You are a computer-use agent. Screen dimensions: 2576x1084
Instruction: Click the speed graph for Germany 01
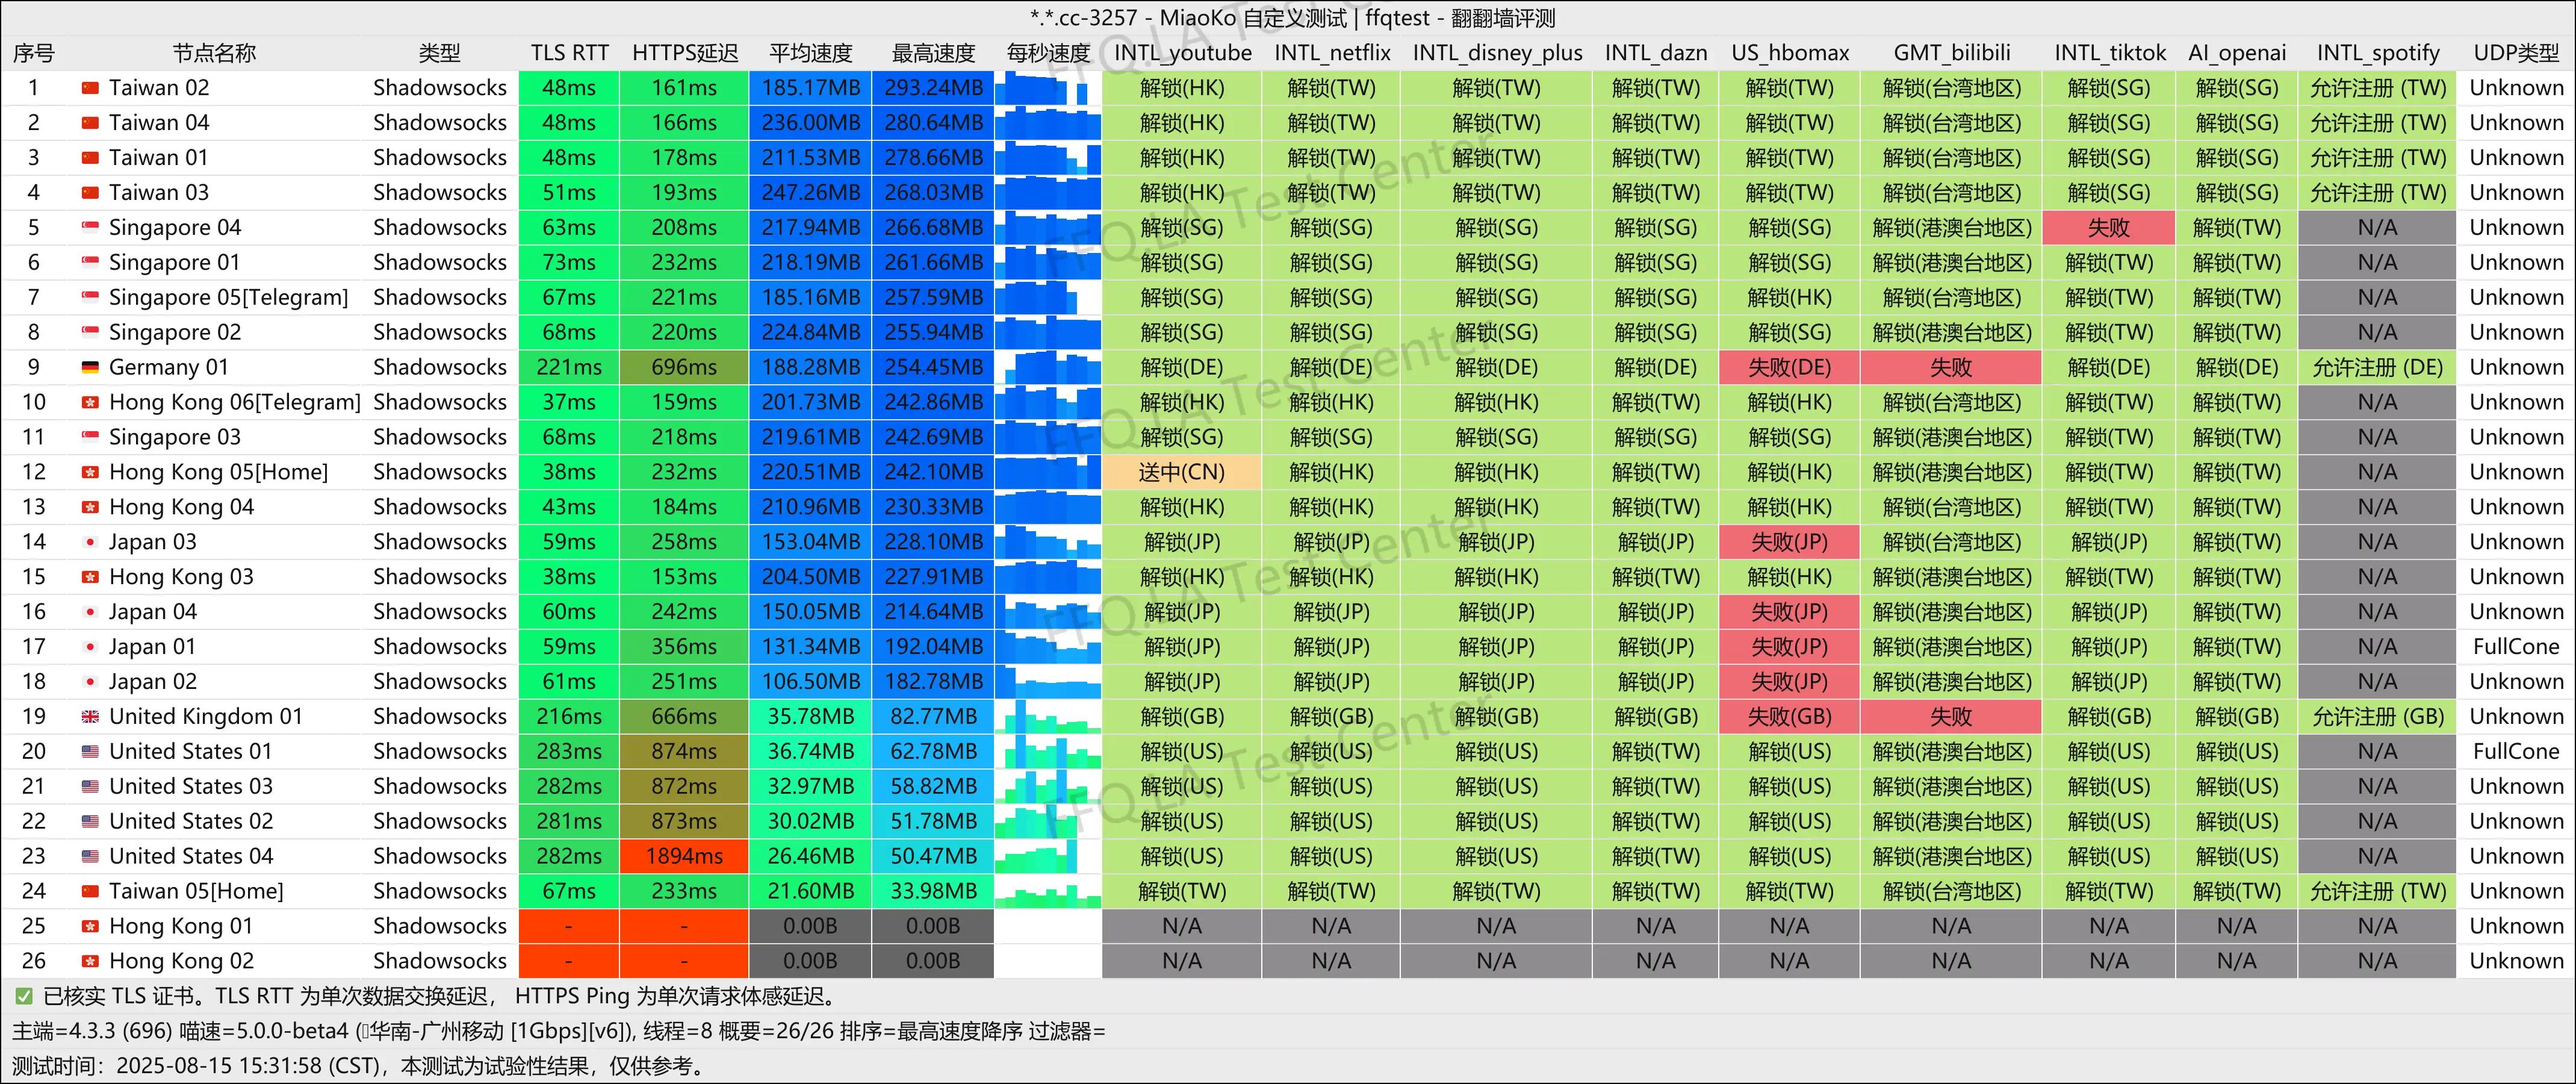1047,368
